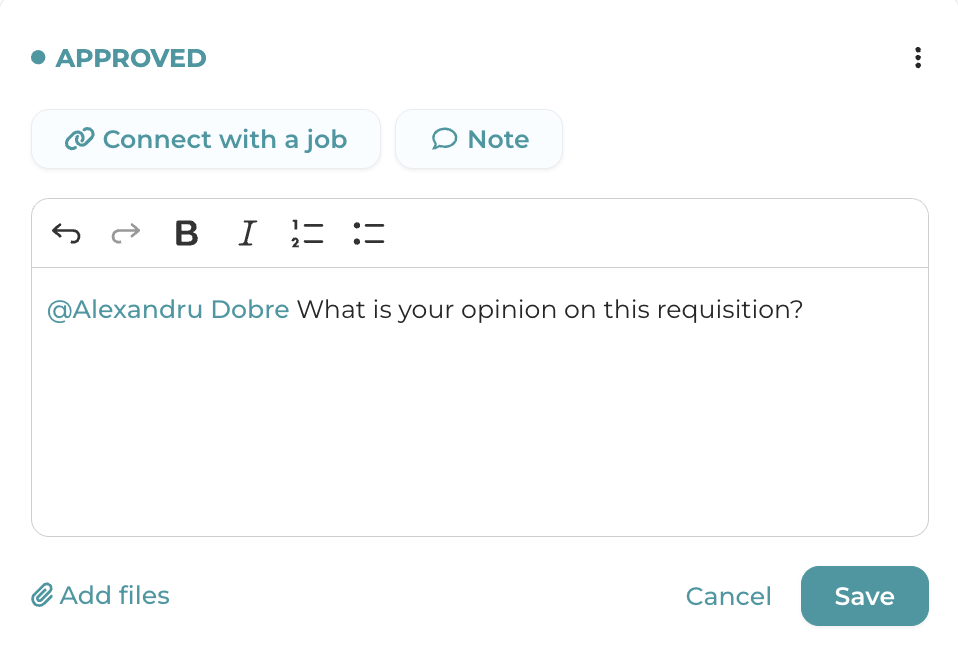The height and width of the screenshot is (648, 958).
Task: Click the speech bubble icon beside Note
Action: pos(444,139)
